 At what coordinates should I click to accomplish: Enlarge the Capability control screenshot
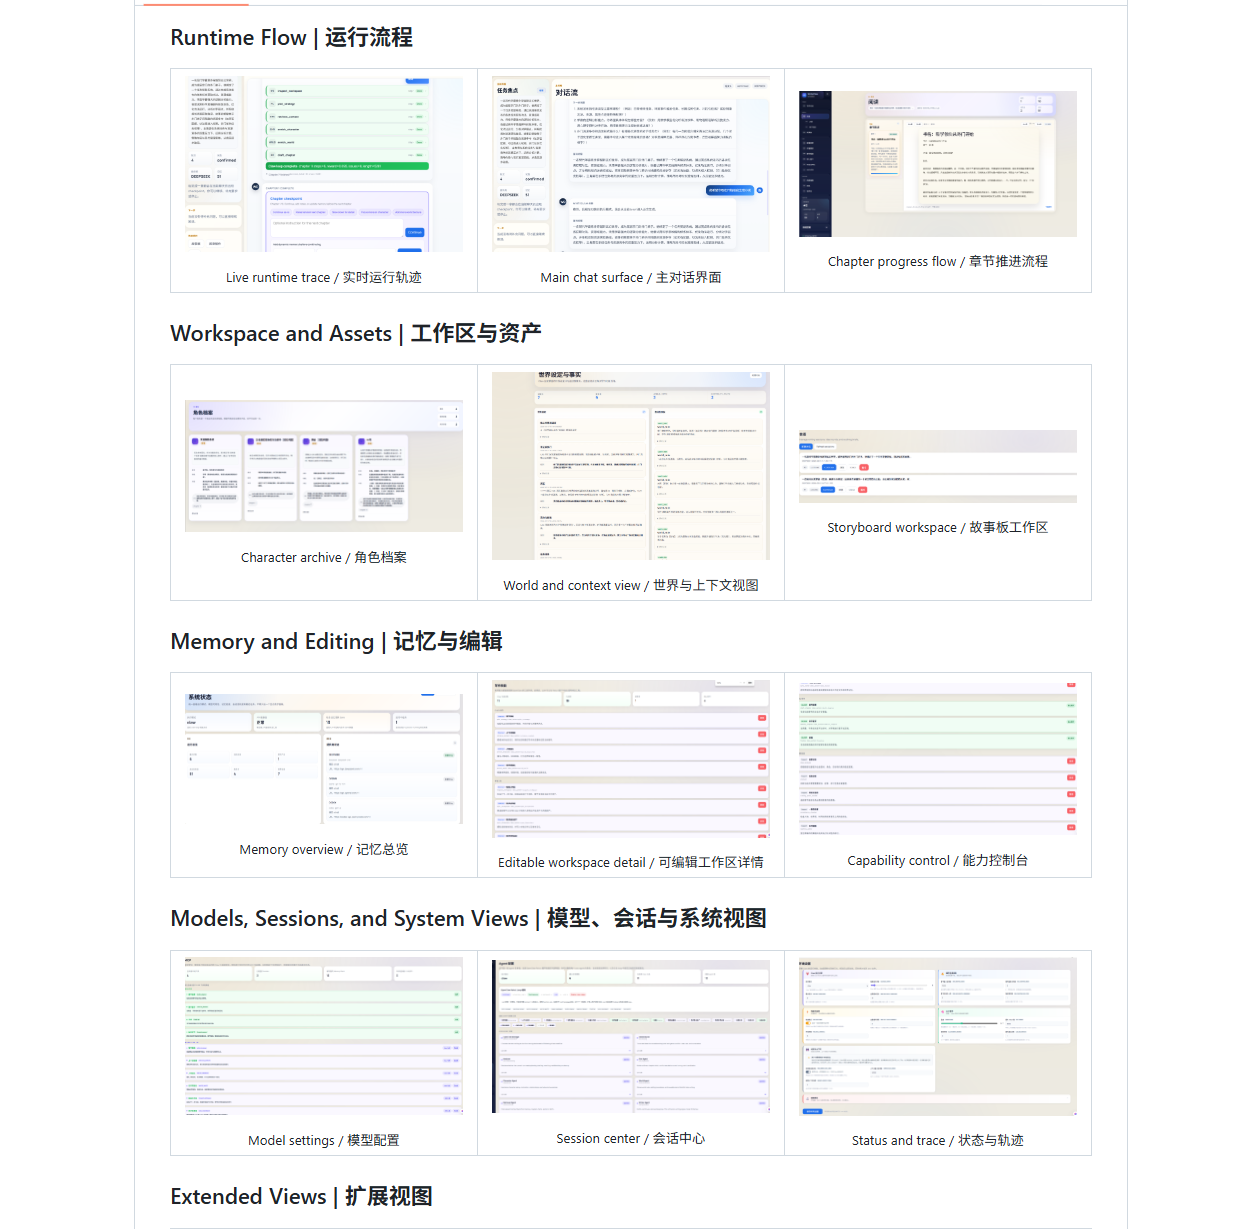[x=937, y=758]
